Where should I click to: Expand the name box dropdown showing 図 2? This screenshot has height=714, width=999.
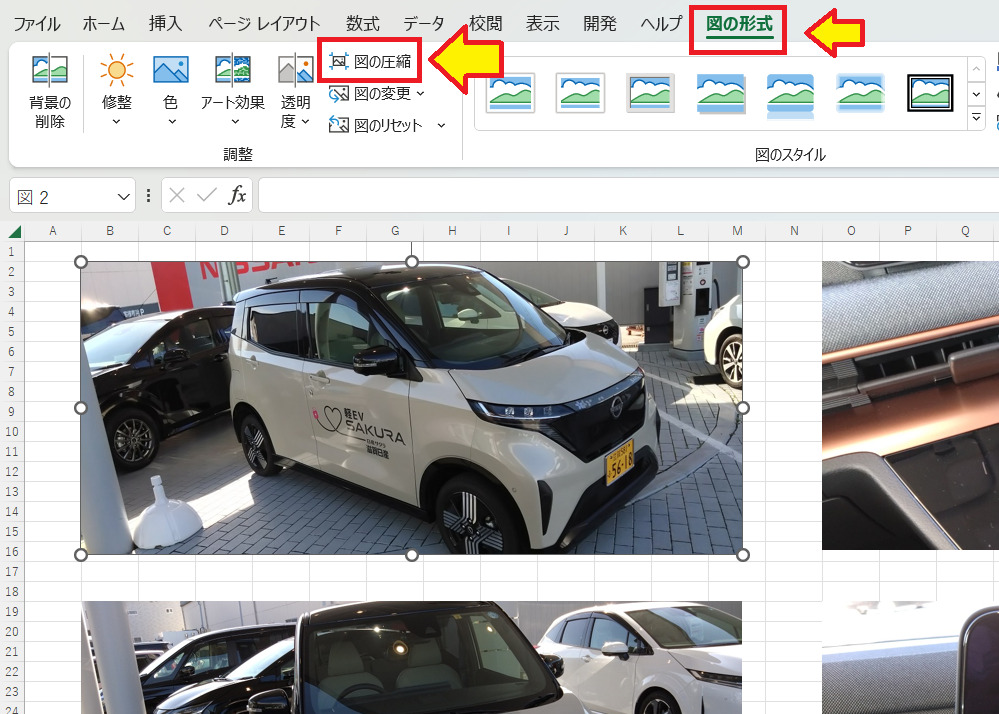coord(124,197)
